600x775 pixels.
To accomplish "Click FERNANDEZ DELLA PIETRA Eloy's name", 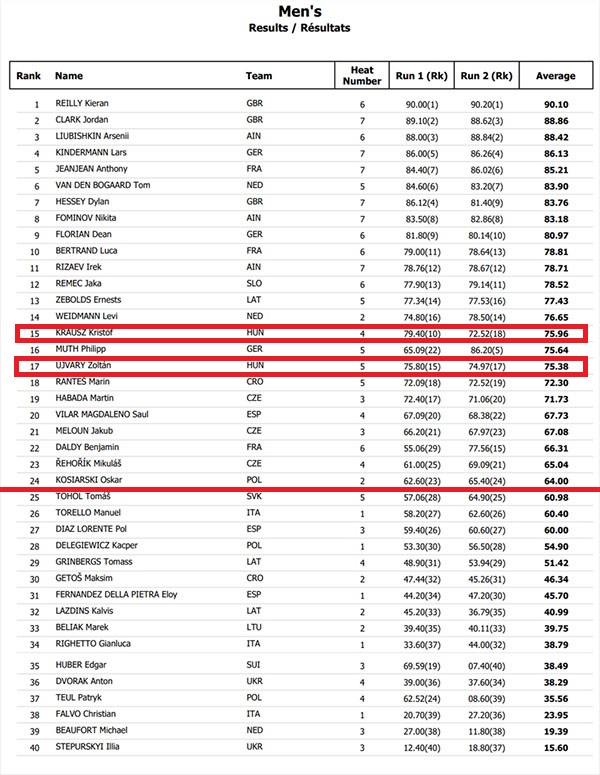I will pyautogui.click(x=116, y=595).
